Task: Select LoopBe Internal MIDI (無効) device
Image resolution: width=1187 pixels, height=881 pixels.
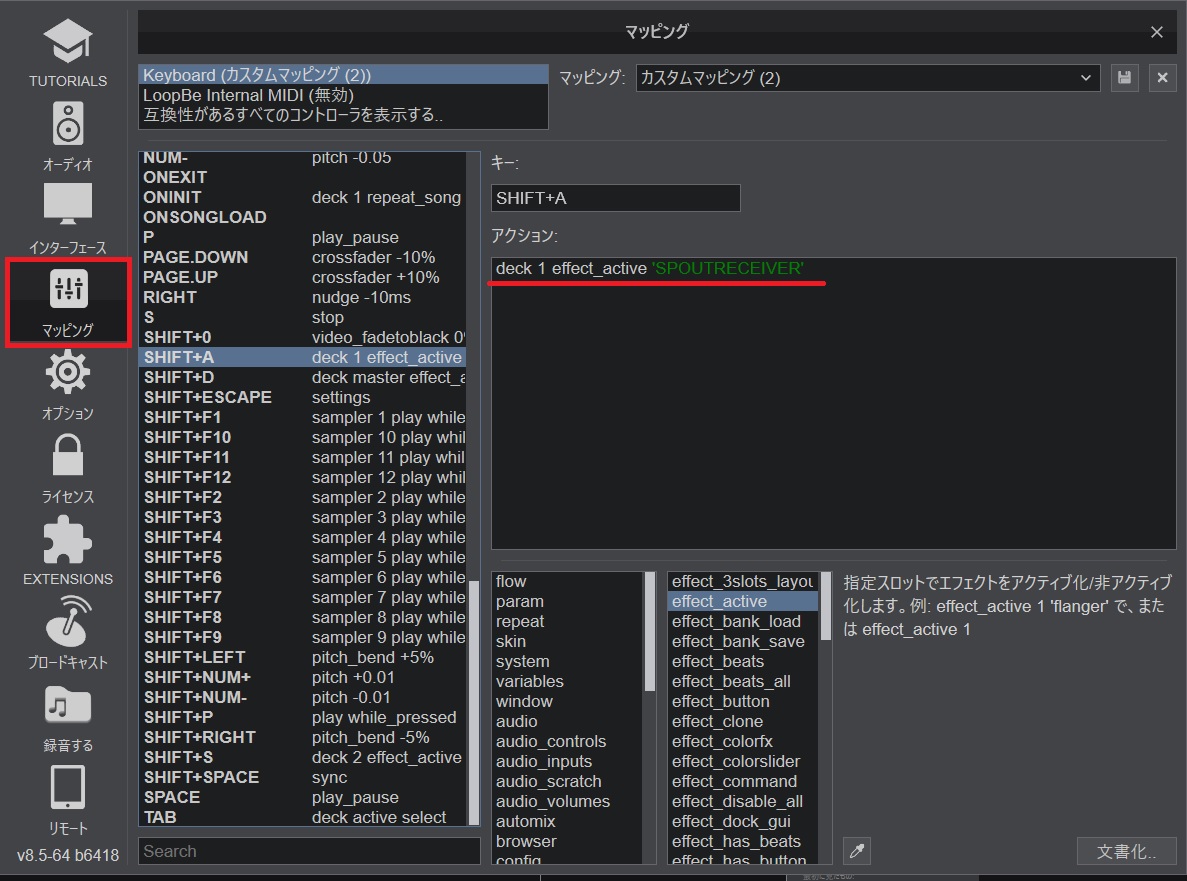Action: (x=343, y=95)
